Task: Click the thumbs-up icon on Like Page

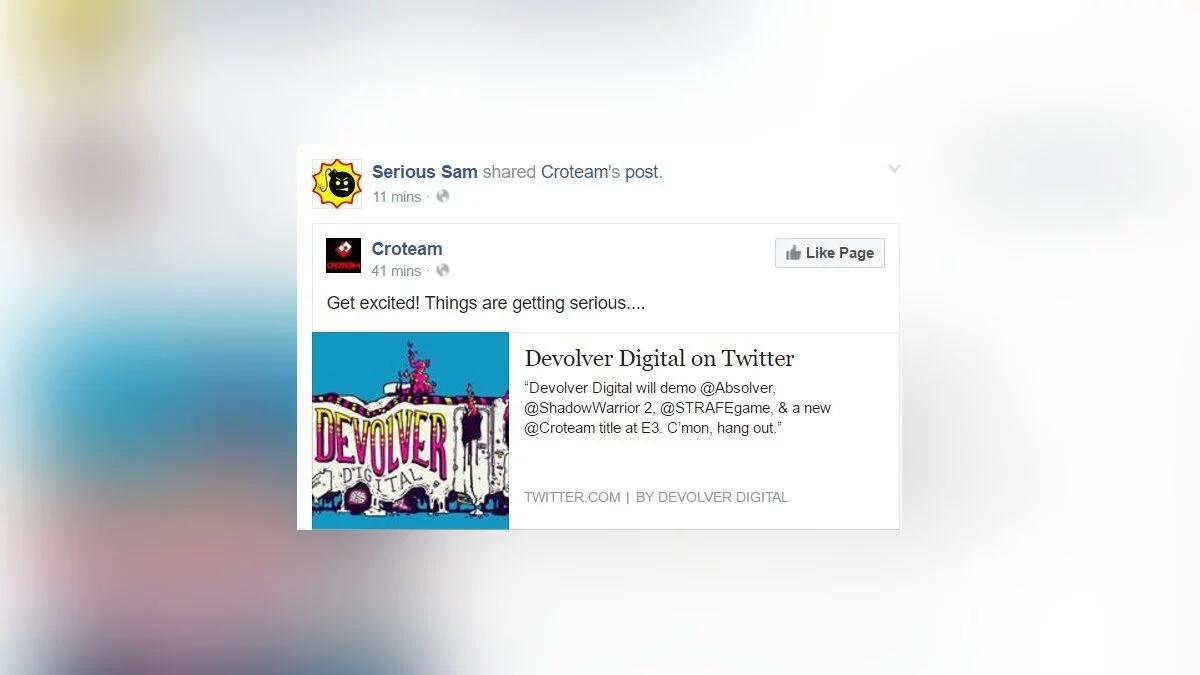Action: click(x=794, y=253)
